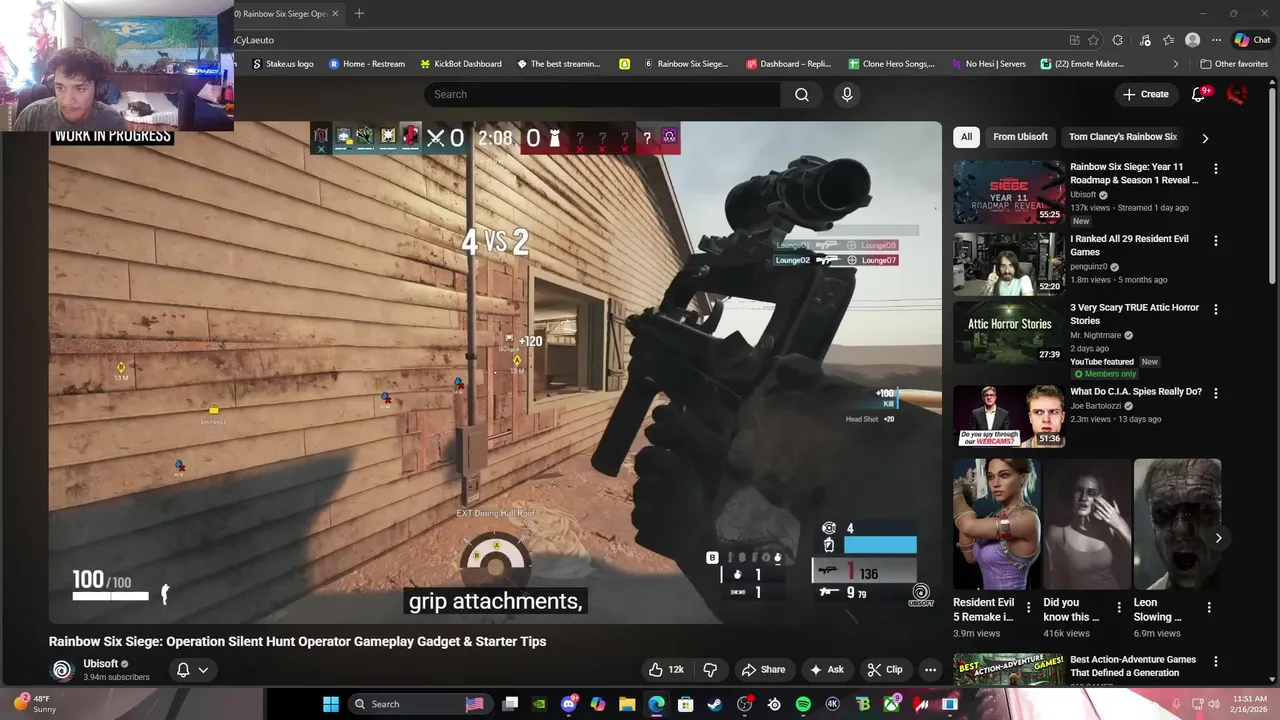Open options for Best Action-Adventure Games video
The height and width of the screenshot is (720, 1280).
tap(1216, 661)
